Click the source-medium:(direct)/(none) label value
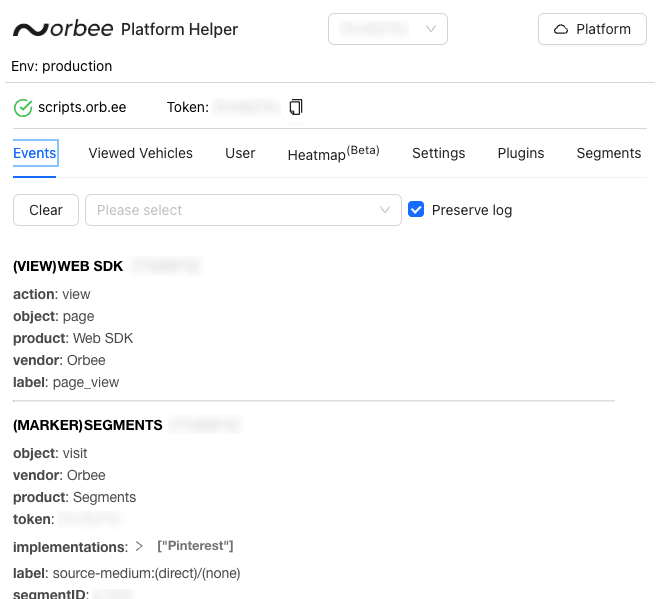 click(146, 573)
